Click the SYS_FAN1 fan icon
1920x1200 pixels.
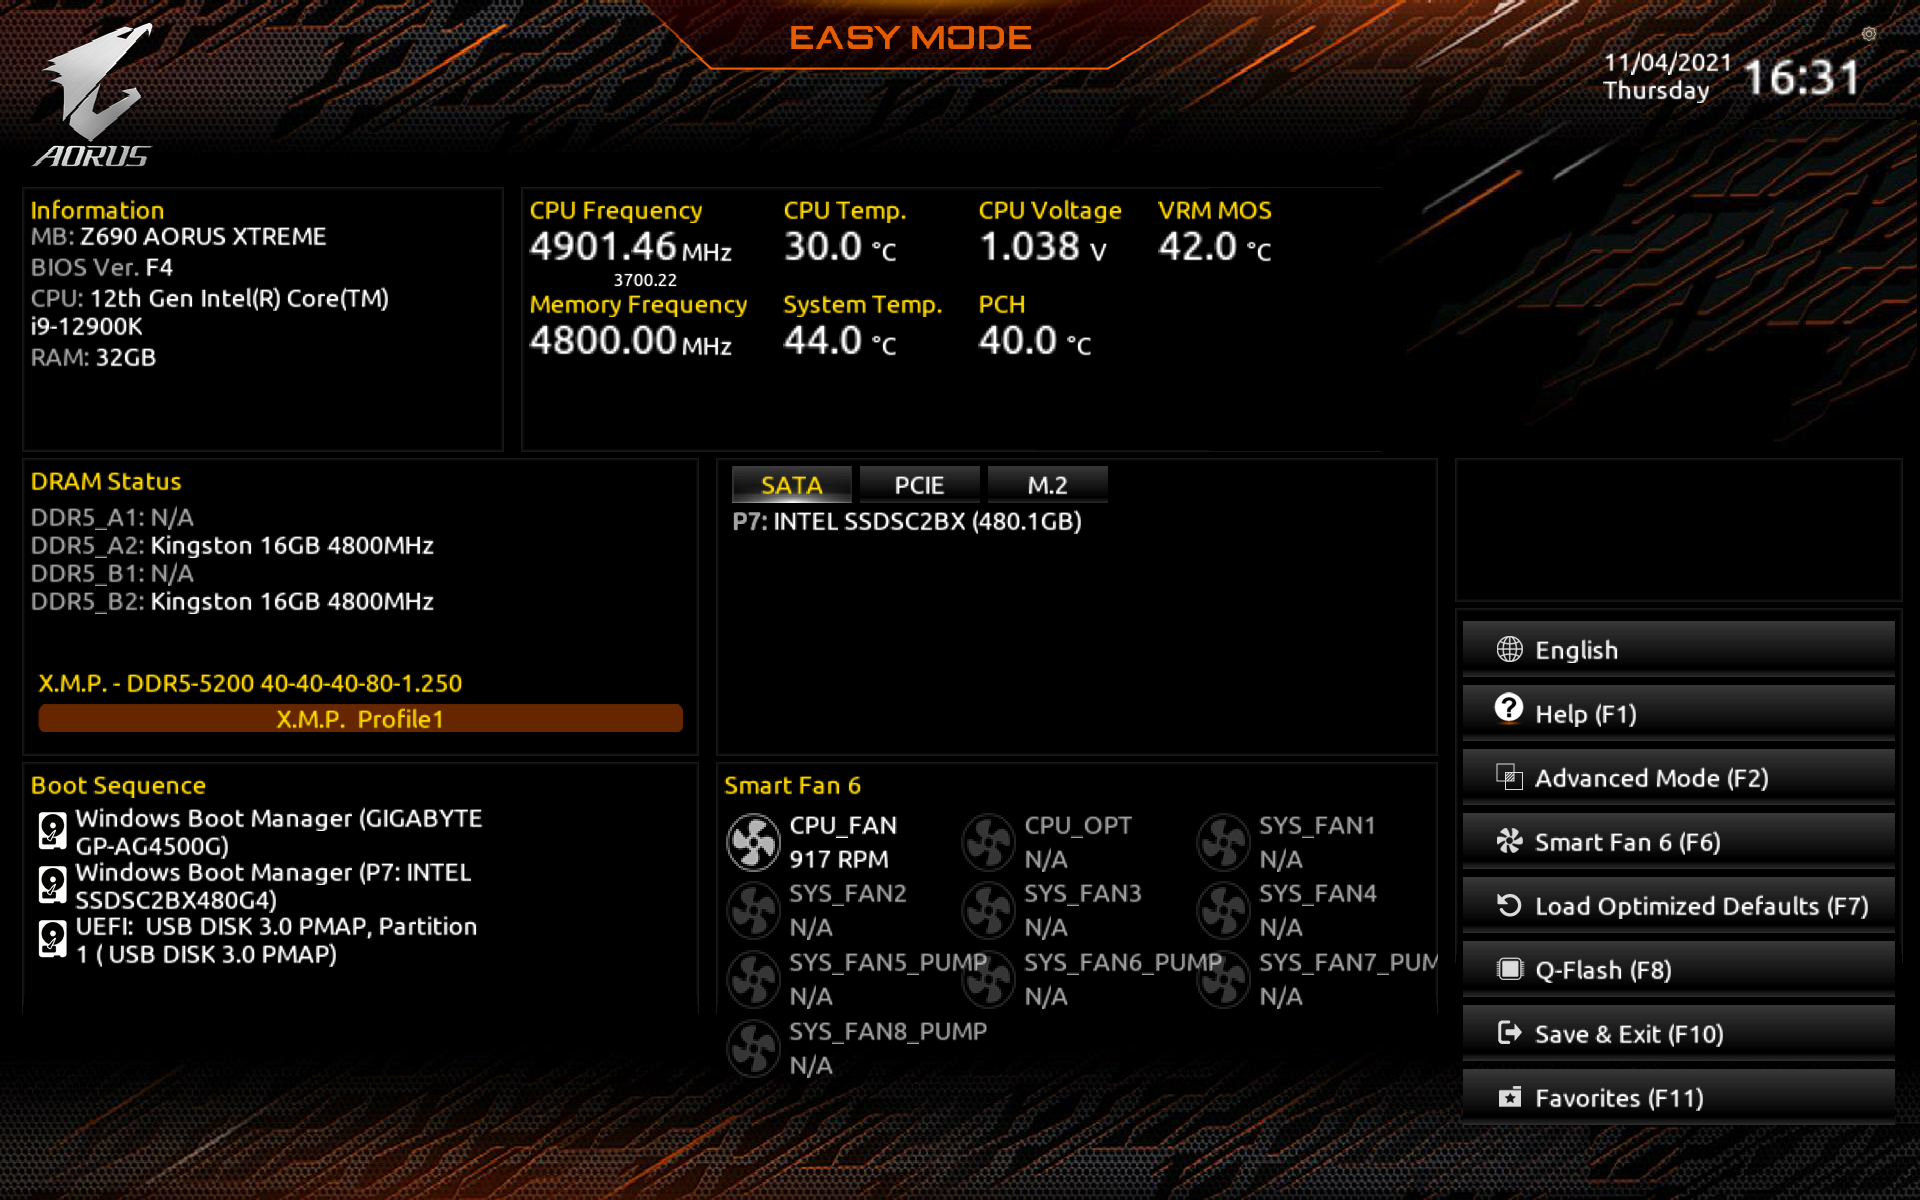[1223, 842]
